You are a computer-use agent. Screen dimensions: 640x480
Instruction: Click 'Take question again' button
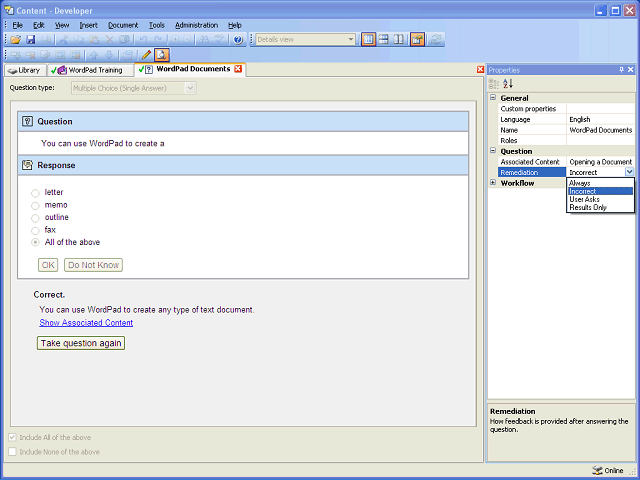81,343
